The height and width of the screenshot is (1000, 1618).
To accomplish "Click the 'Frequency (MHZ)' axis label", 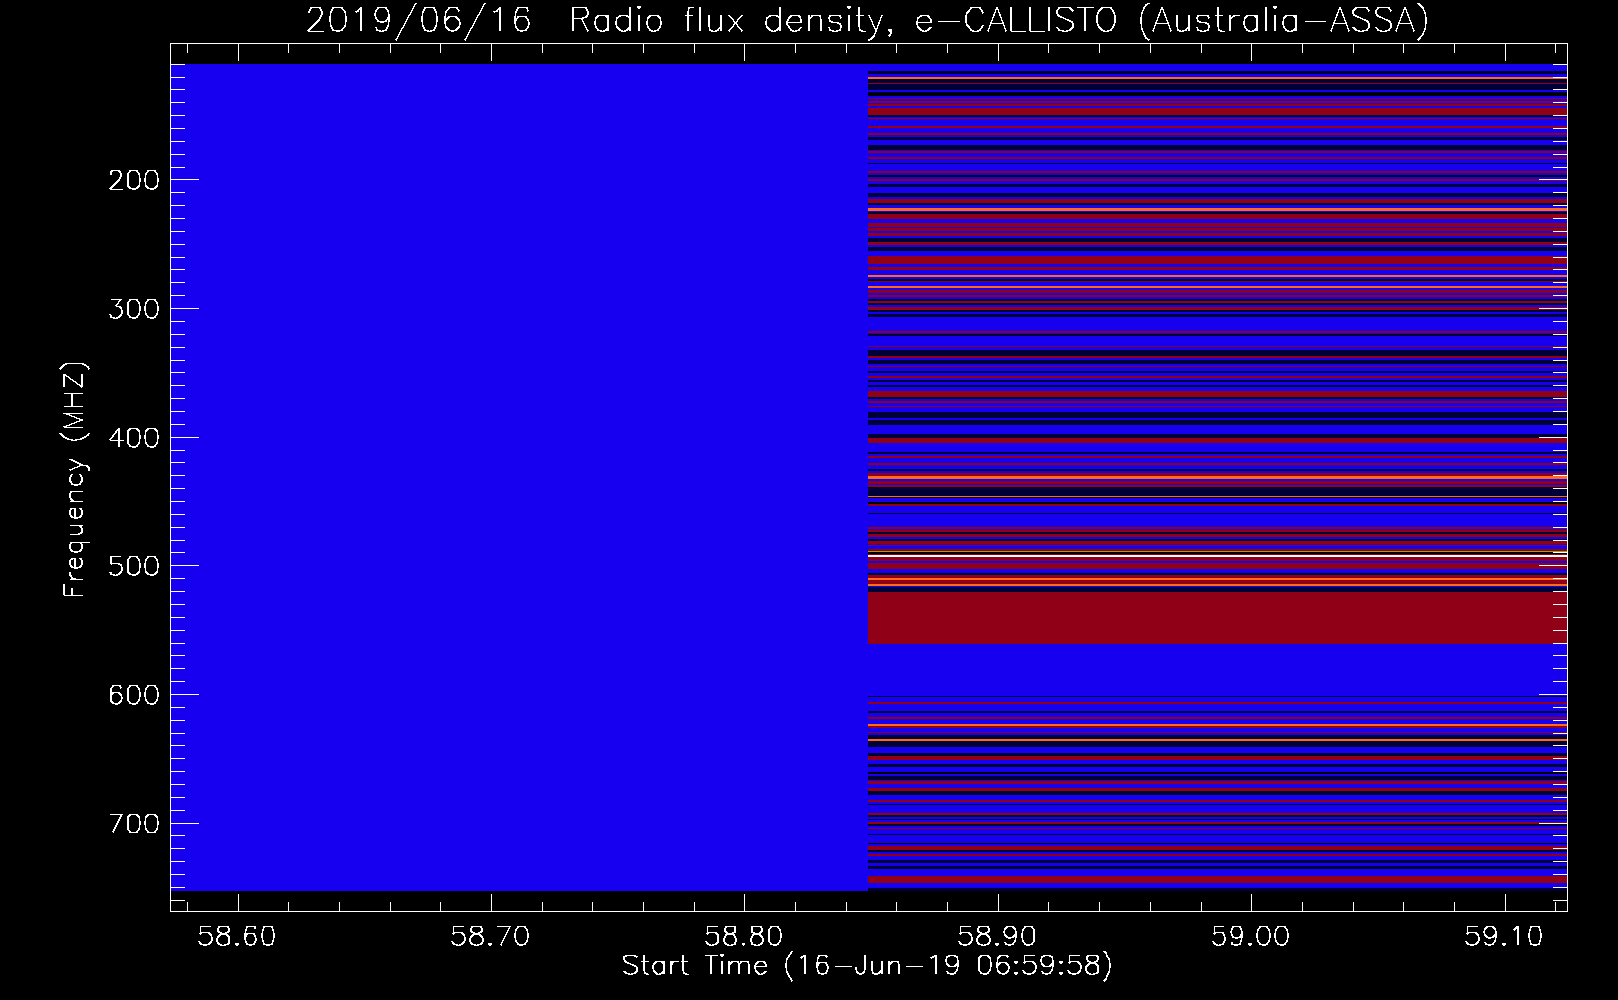I will point(75,479).
